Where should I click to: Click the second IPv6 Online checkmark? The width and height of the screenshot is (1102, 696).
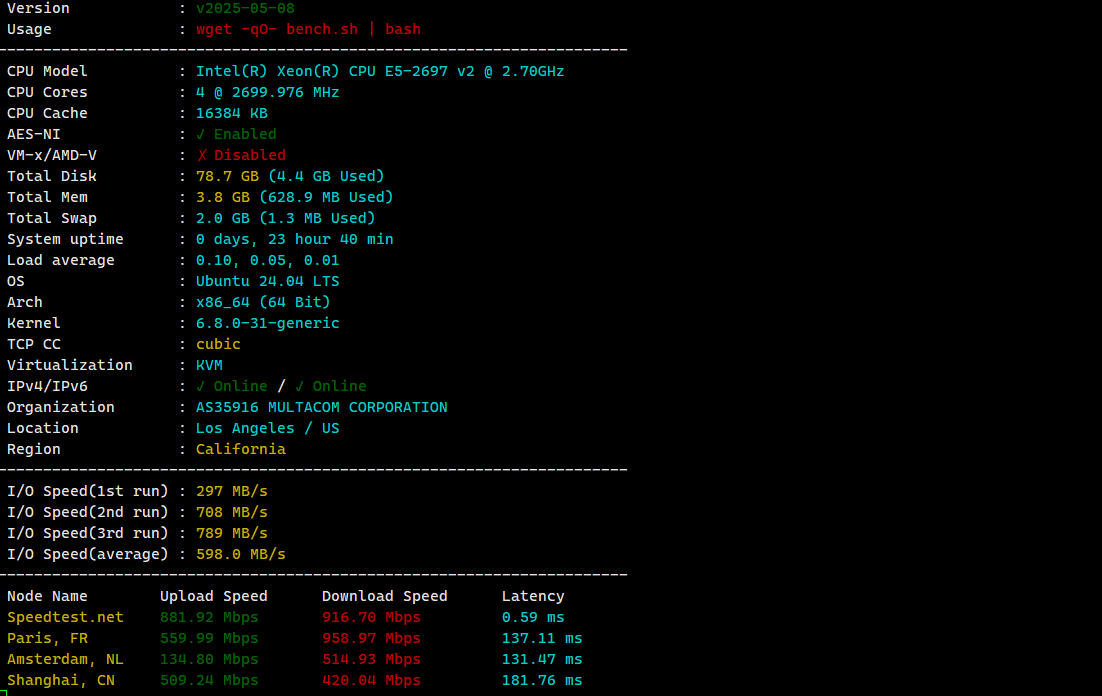point(300,386)
